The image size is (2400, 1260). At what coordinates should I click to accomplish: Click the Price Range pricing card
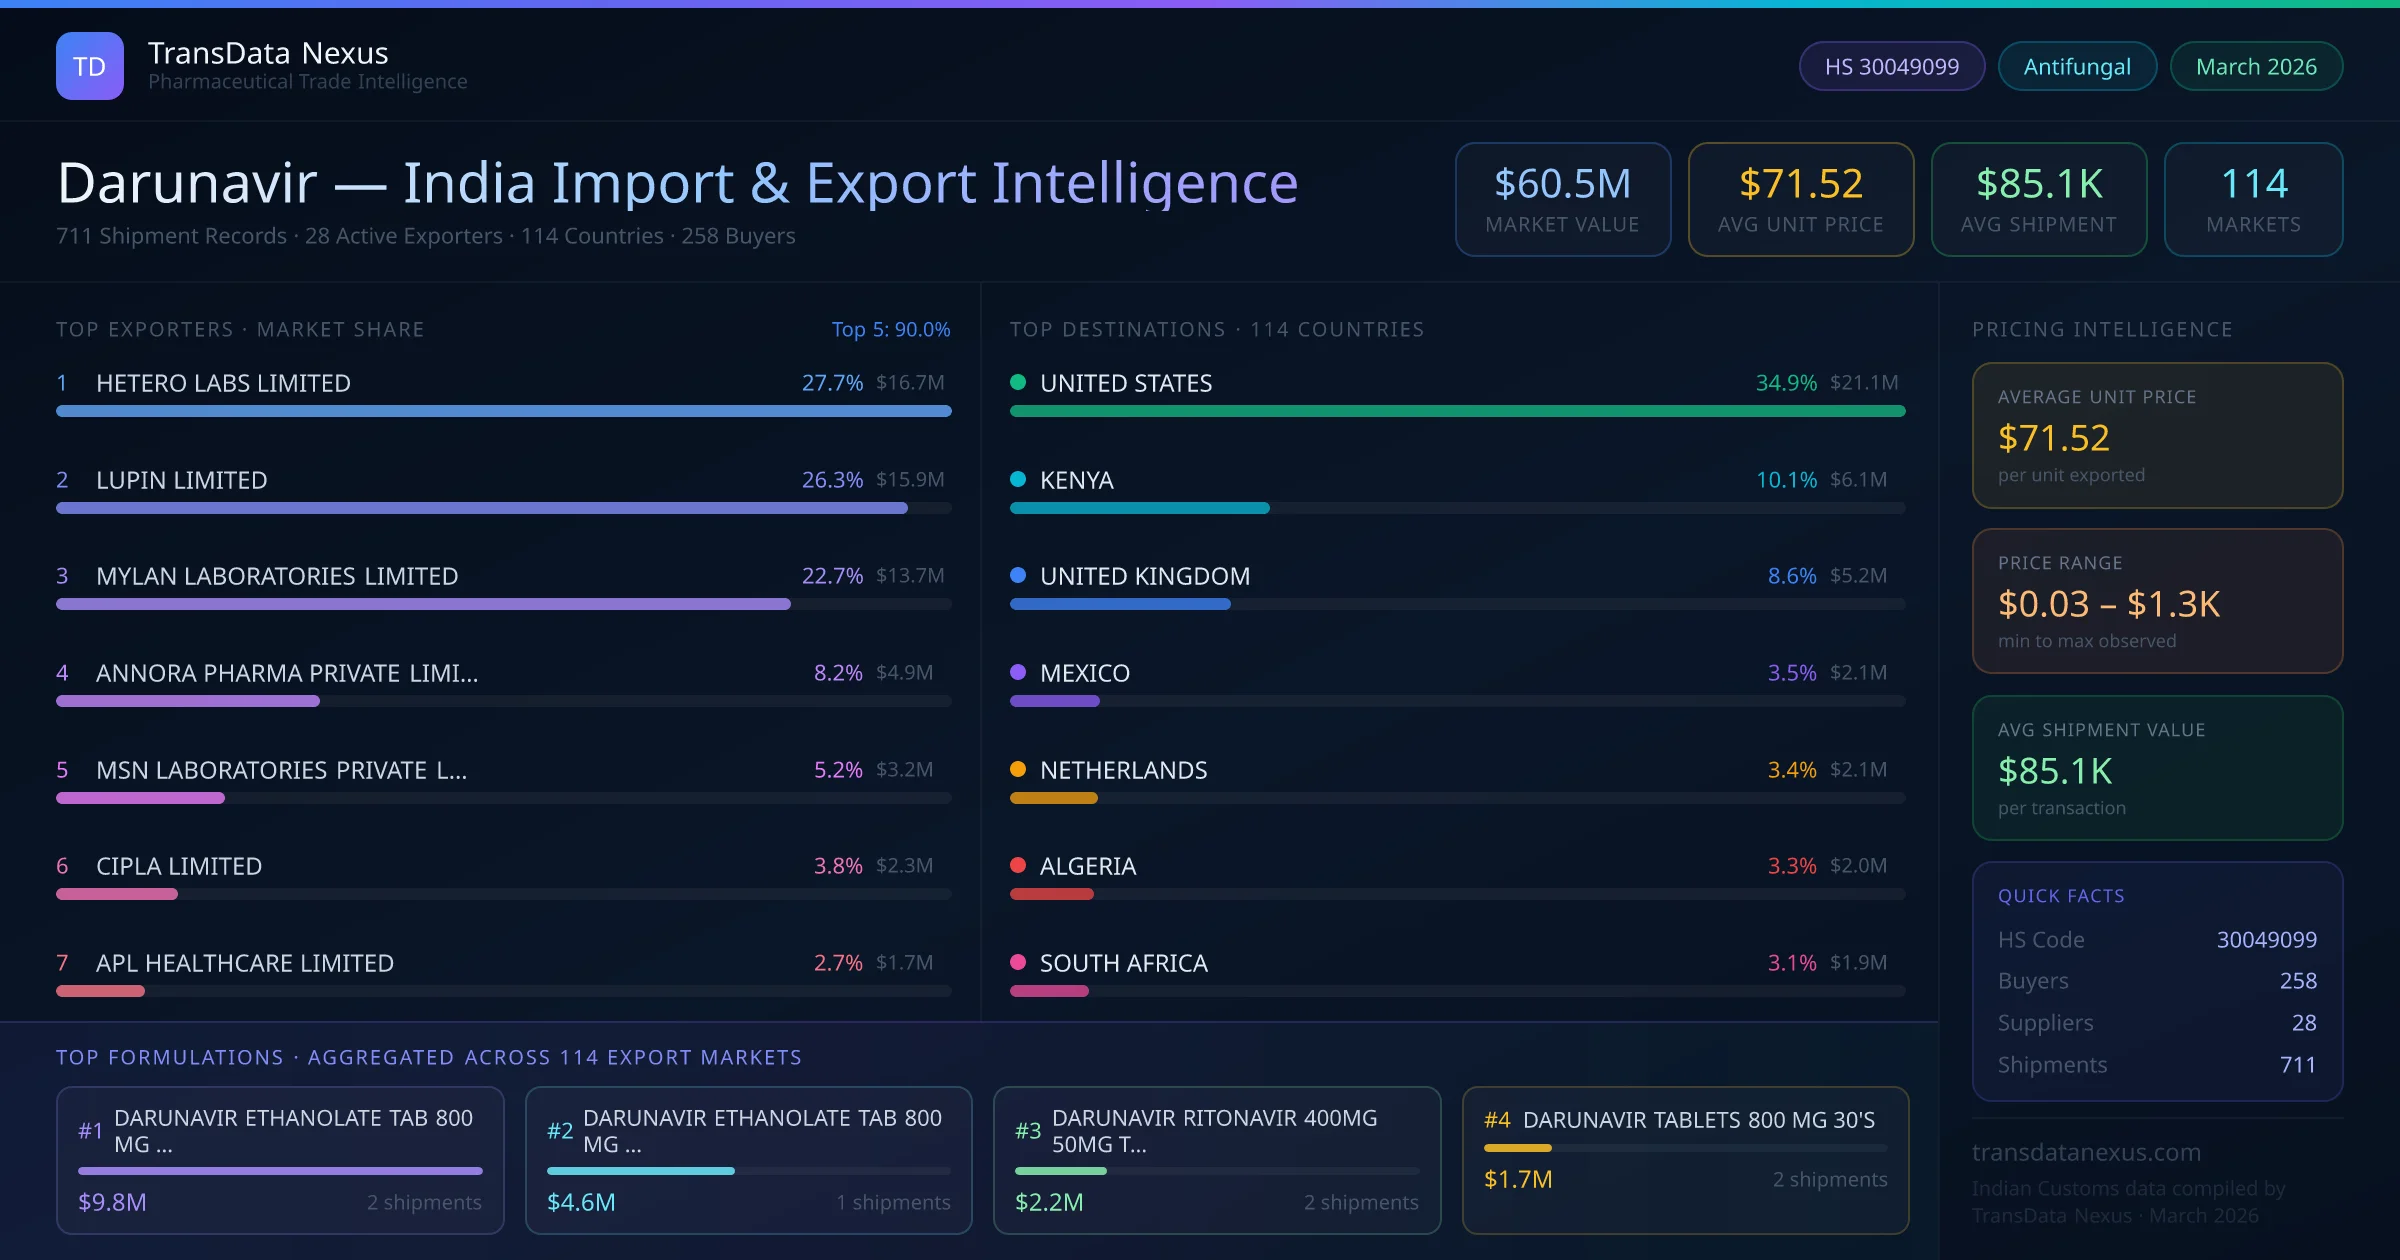[2157, 601]
